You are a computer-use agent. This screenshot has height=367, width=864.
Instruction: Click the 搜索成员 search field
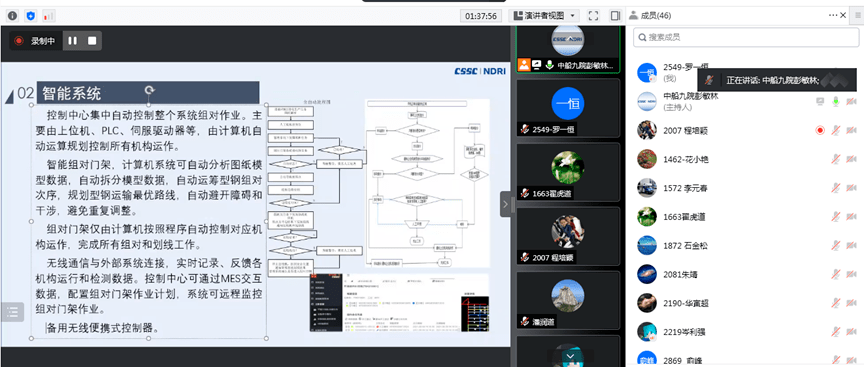[x=746, y=37]
